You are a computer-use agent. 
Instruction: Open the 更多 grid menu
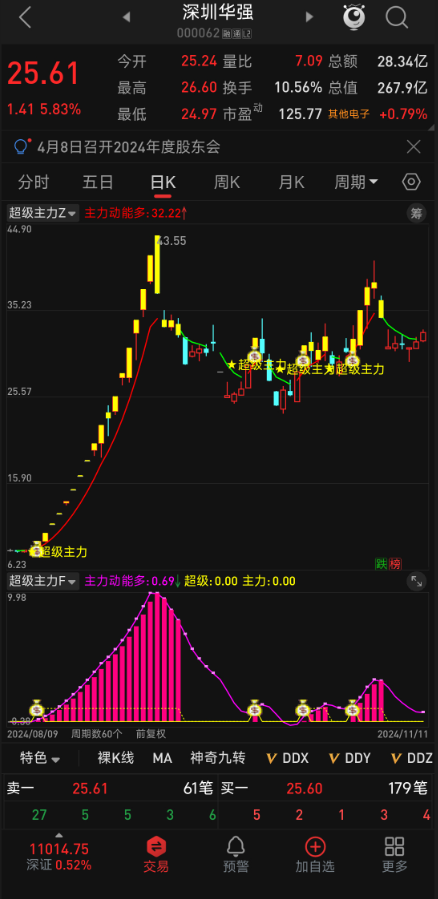click(x=394, y=854)
